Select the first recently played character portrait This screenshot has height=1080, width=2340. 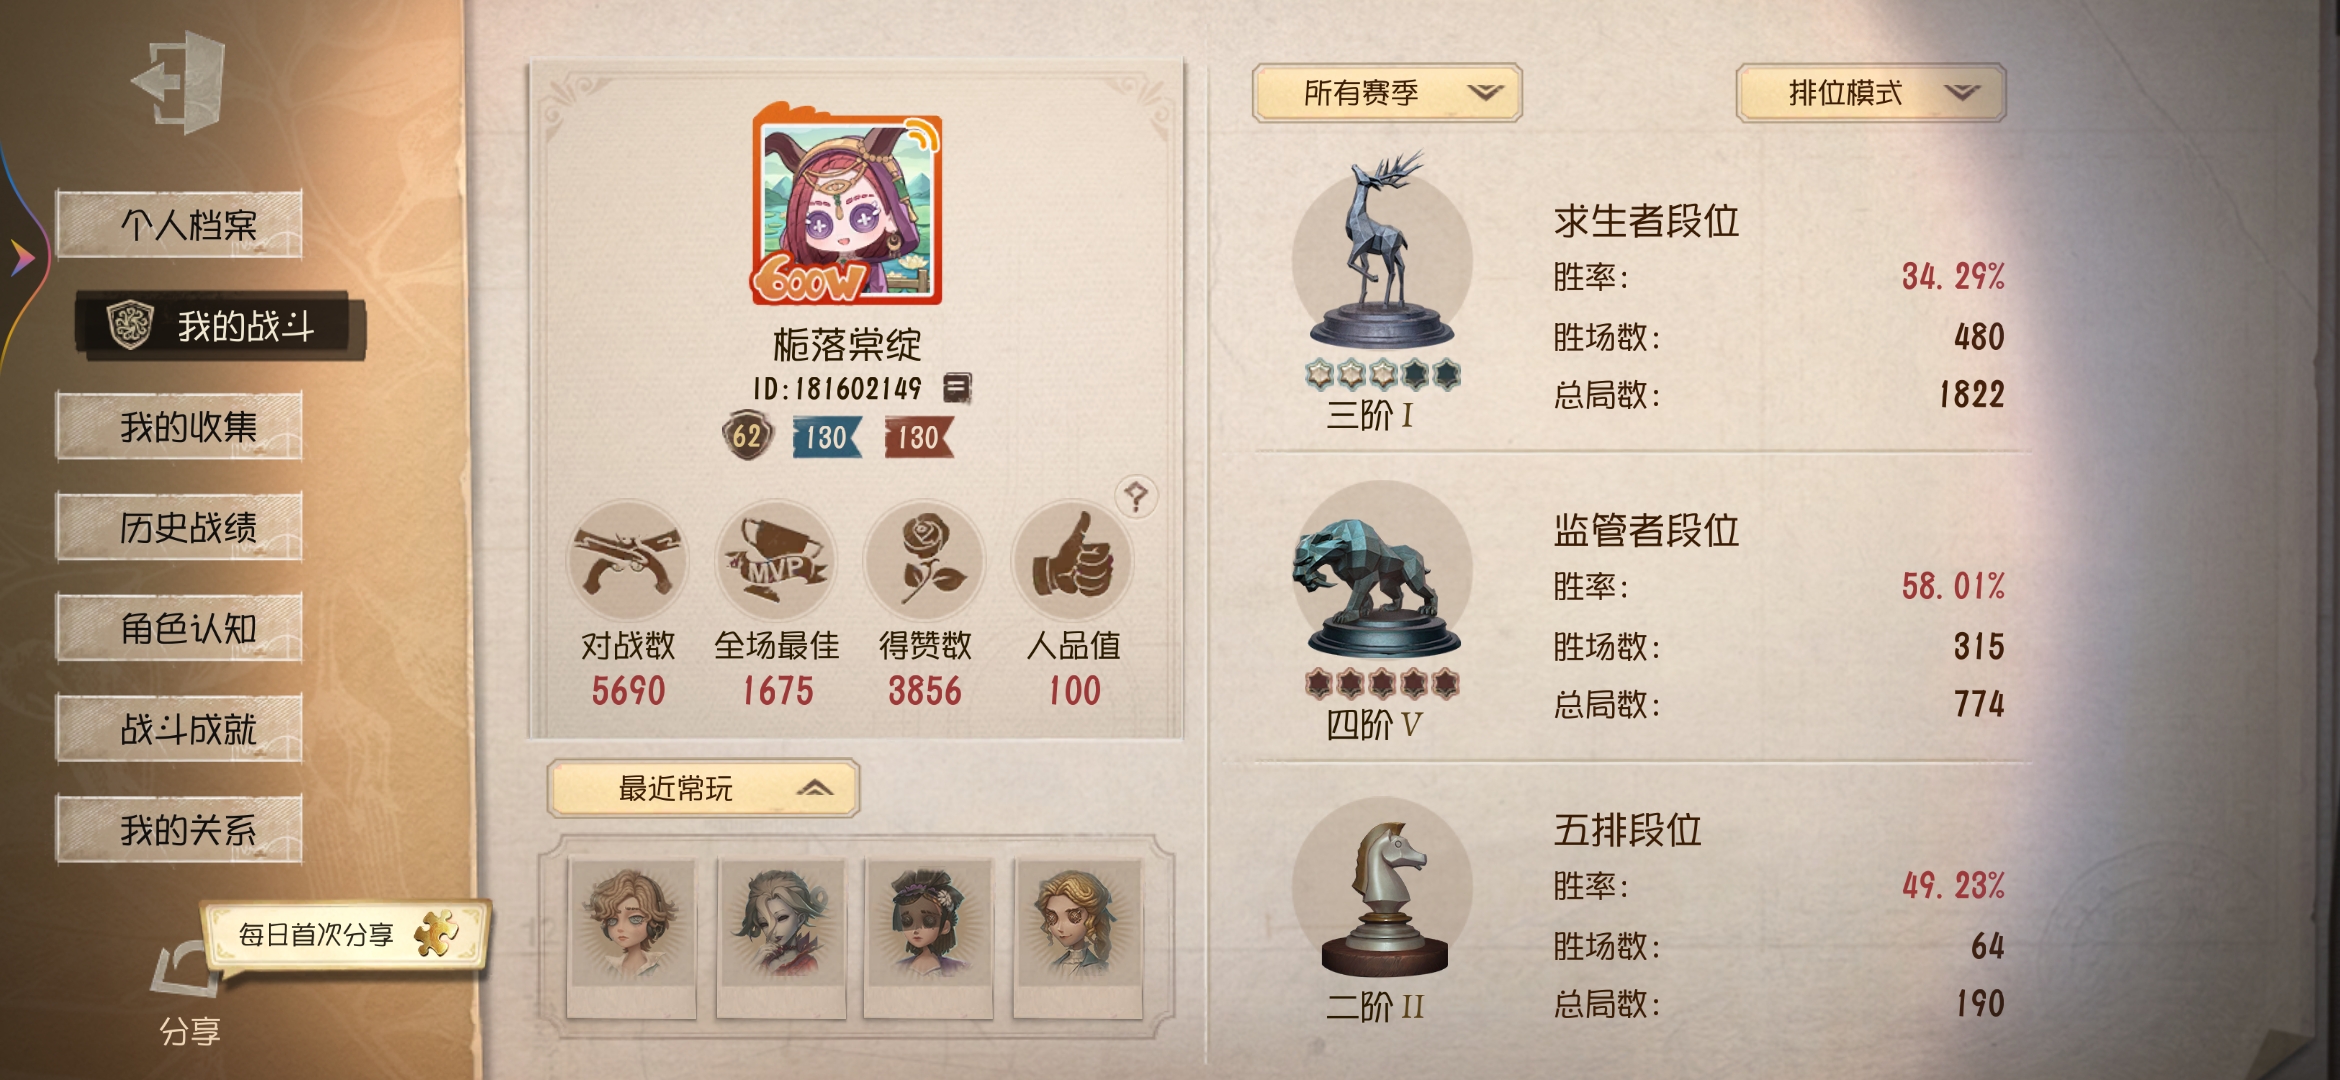631,938
